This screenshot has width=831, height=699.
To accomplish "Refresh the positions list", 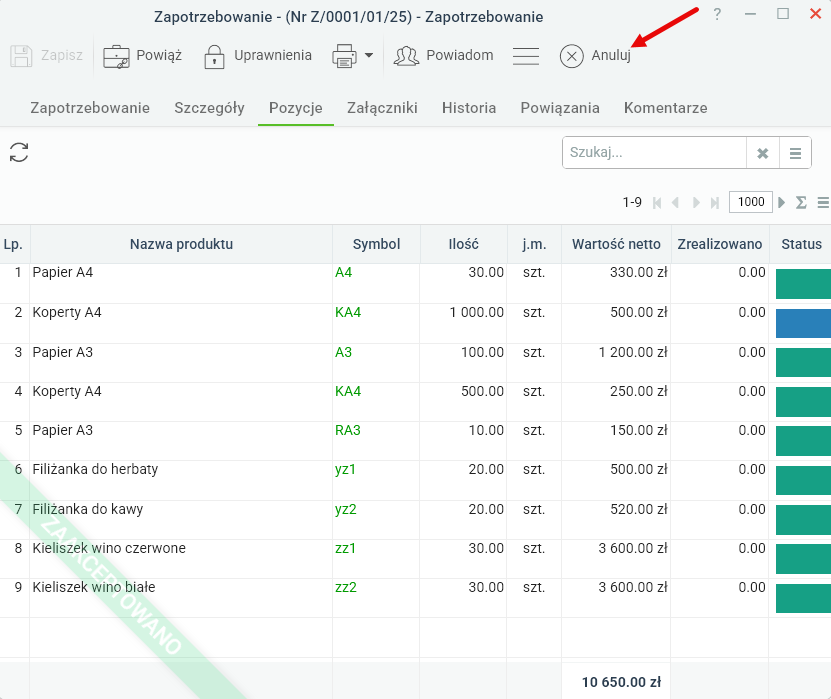I will 19,152.
